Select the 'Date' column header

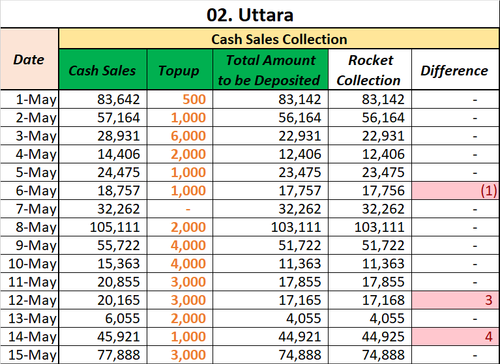point(29,59)
